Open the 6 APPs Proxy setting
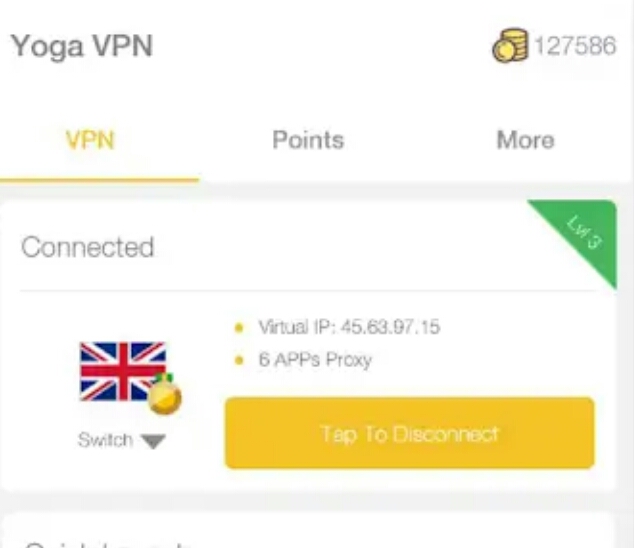The image size is (634, 548). point(315,360)
